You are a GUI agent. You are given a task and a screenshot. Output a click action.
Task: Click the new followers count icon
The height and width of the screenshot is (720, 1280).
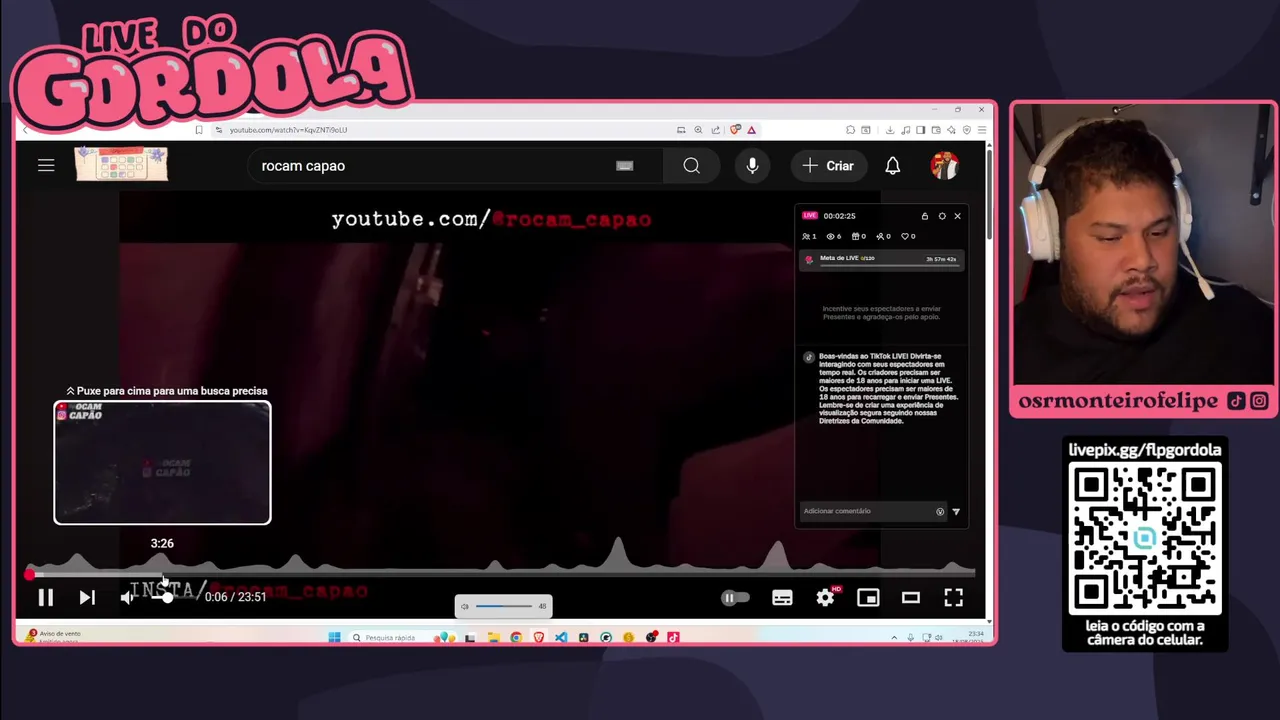tap(883, 237)
